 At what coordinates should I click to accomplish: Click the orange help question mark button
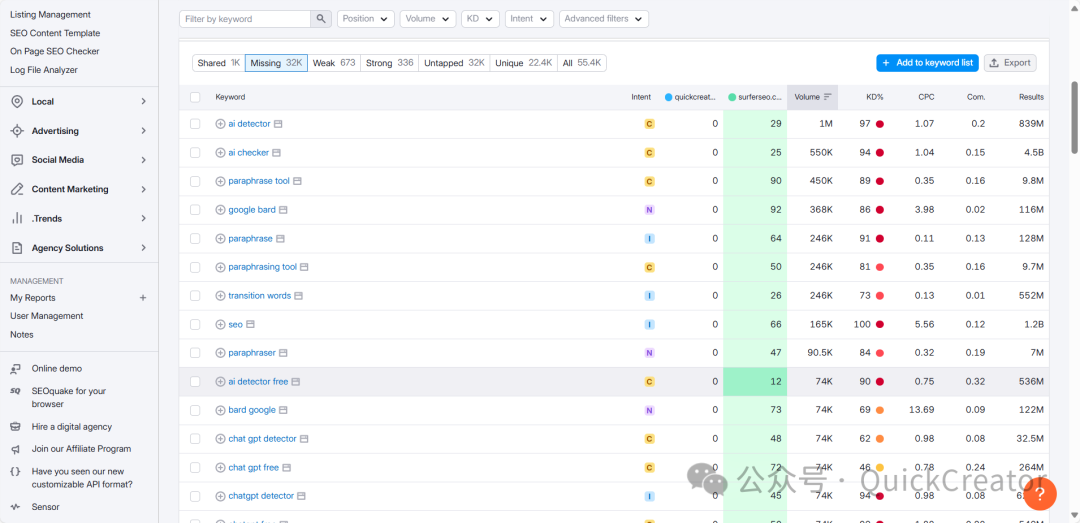tap(1040, 492)
